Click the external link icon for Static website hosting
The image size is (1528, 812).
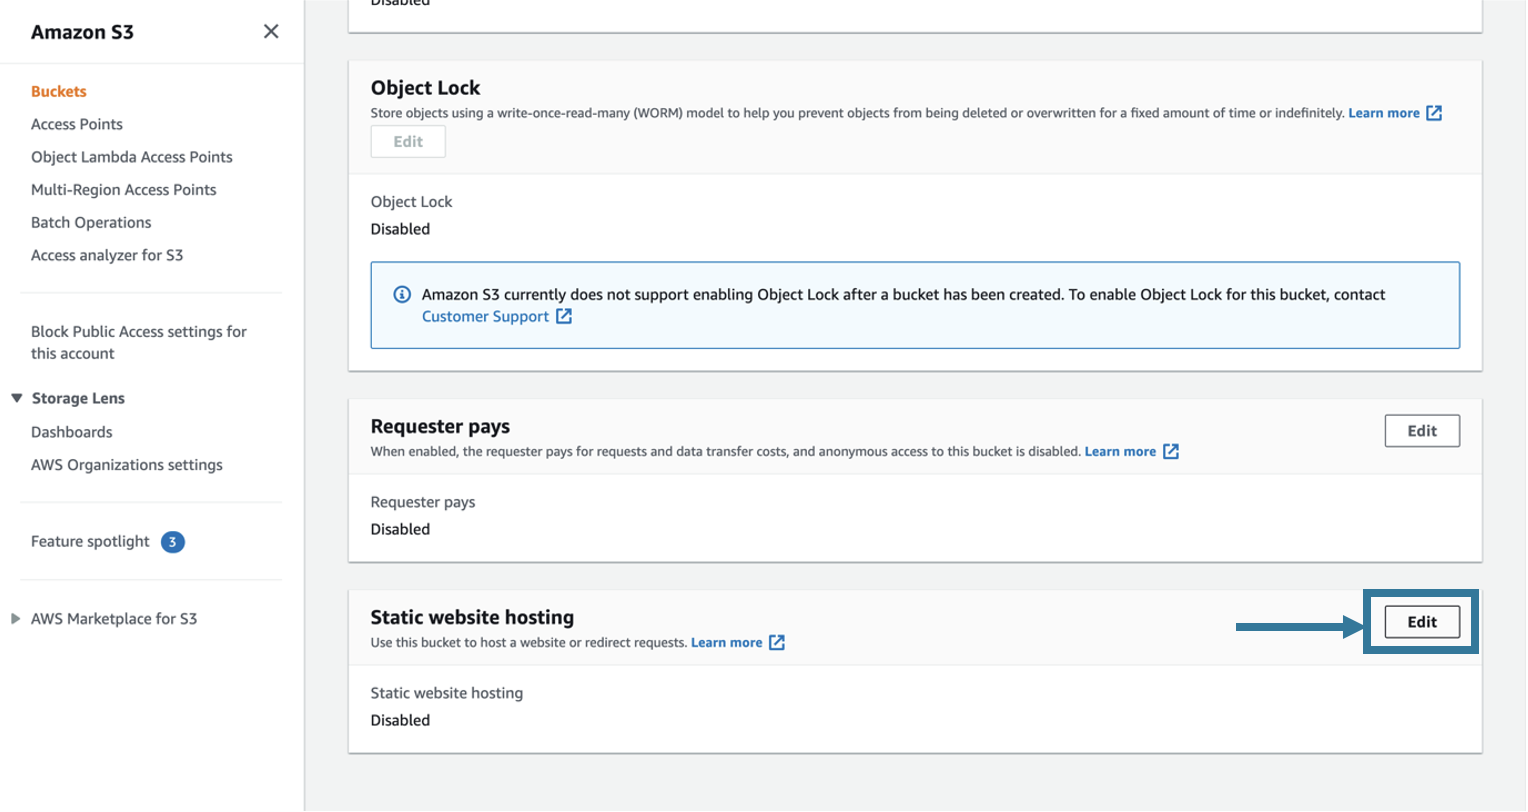pos(777,642)
